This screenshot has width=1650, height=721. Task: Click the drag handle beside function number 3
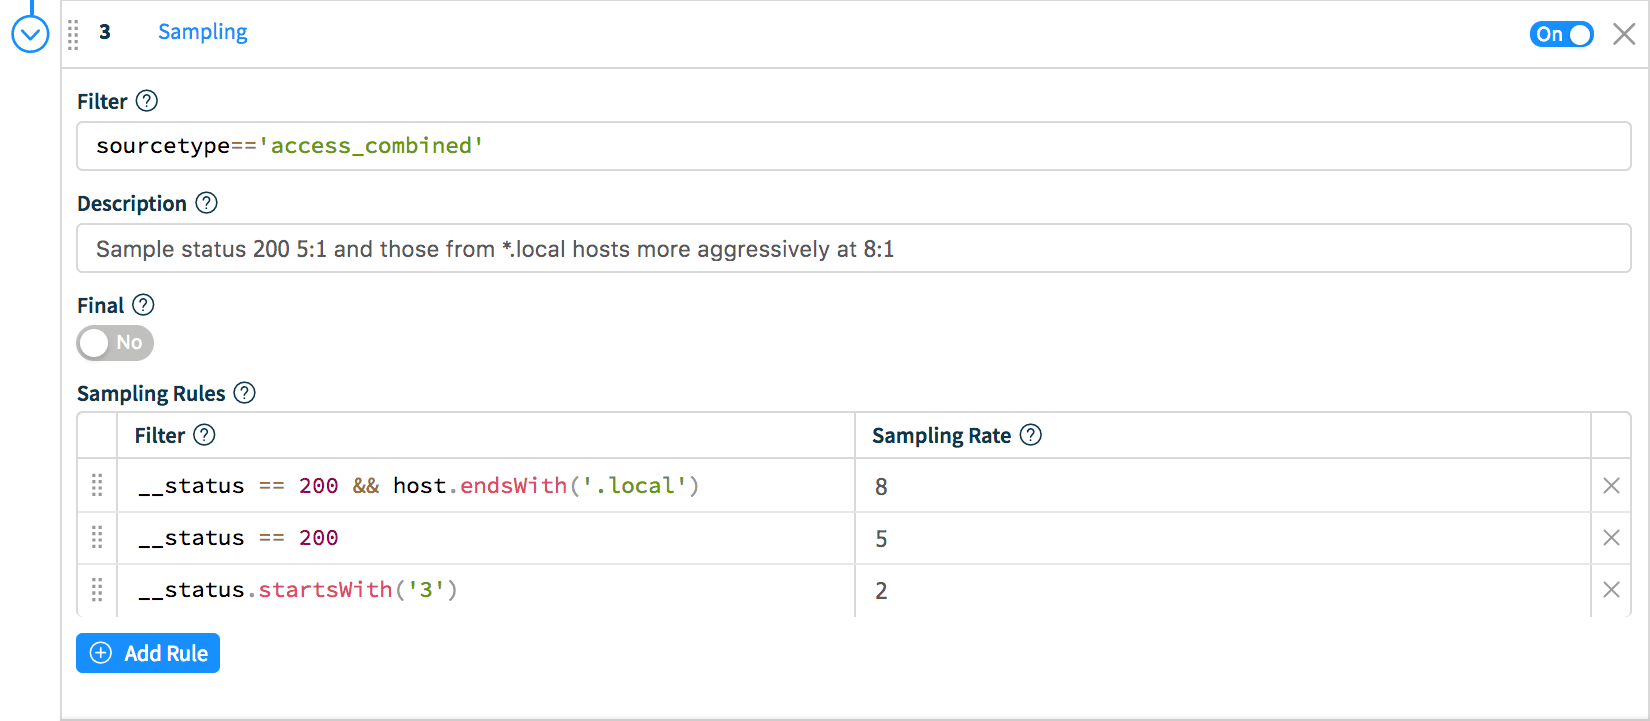(x=73, y=34)
